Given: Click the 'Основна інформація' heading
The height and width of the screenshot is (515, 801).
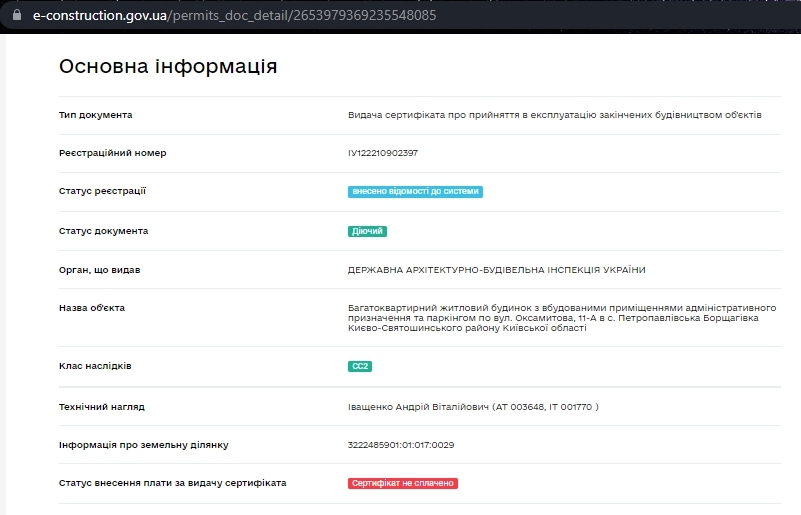Looking at the screenshot, I should coord(168,66).
